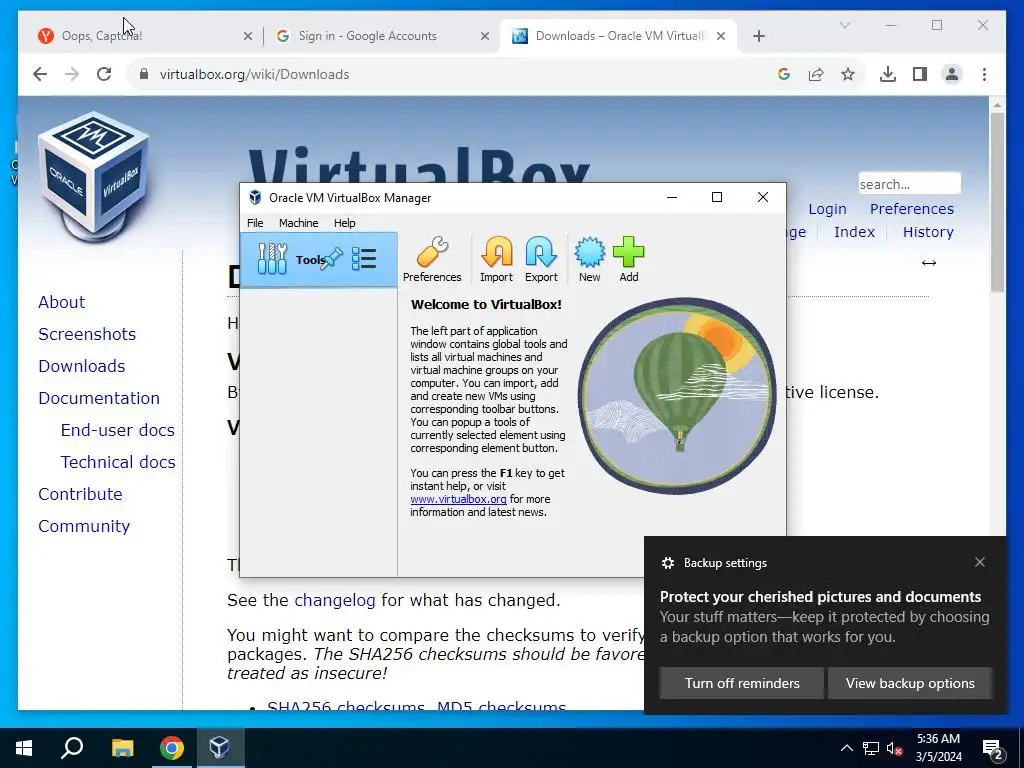The image size is (1024, 768).
Task: Click Turn off reminders button
Action: [741, 683]
